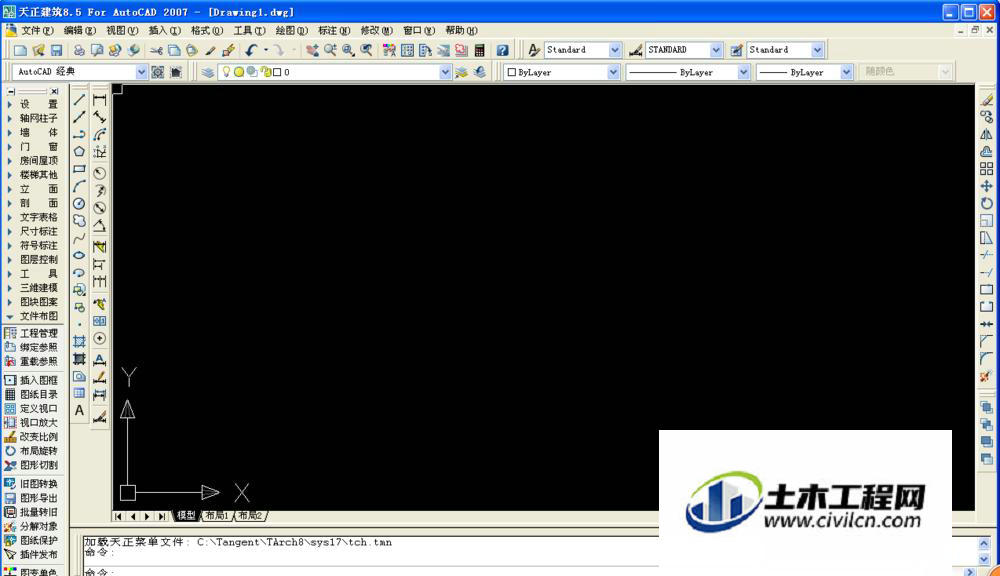Select the Linear dimension tool
Viewport: 1000px width, 576px height.
[x=99, y=100]
